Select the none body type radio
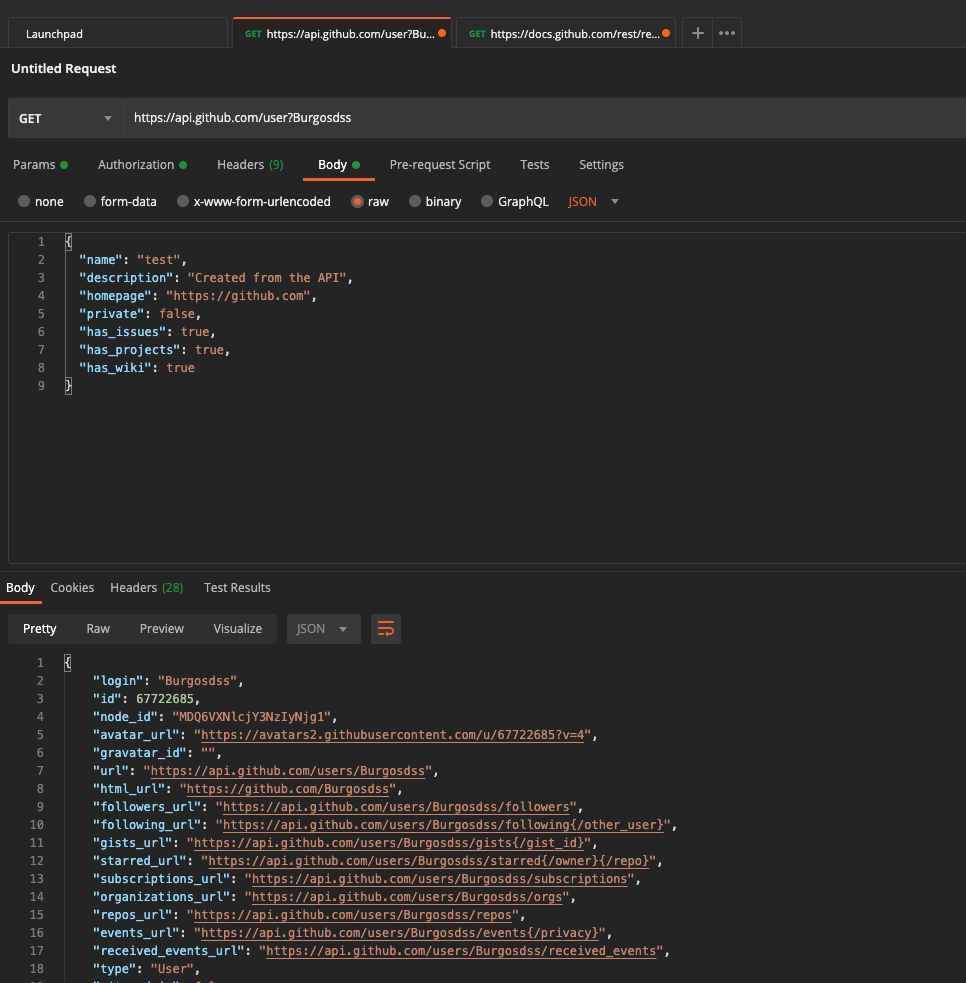Viewport: 966px width, 983px height. tap(24, 201)
